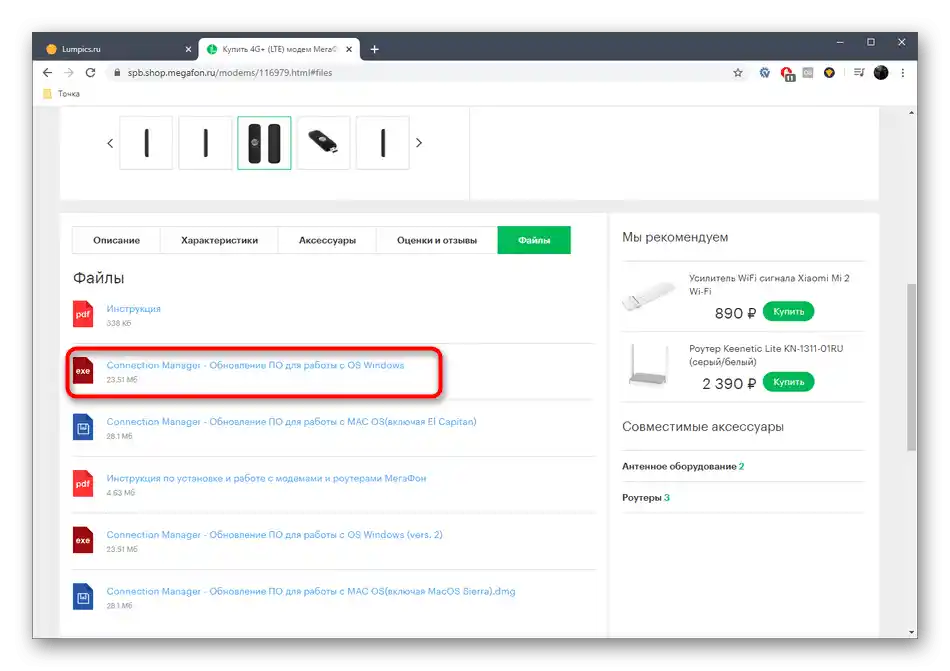The width and height of the screenshot is (950, 671).
Task: Download Connection Manager Windows (vers. 2)
Action: point(274,535)
